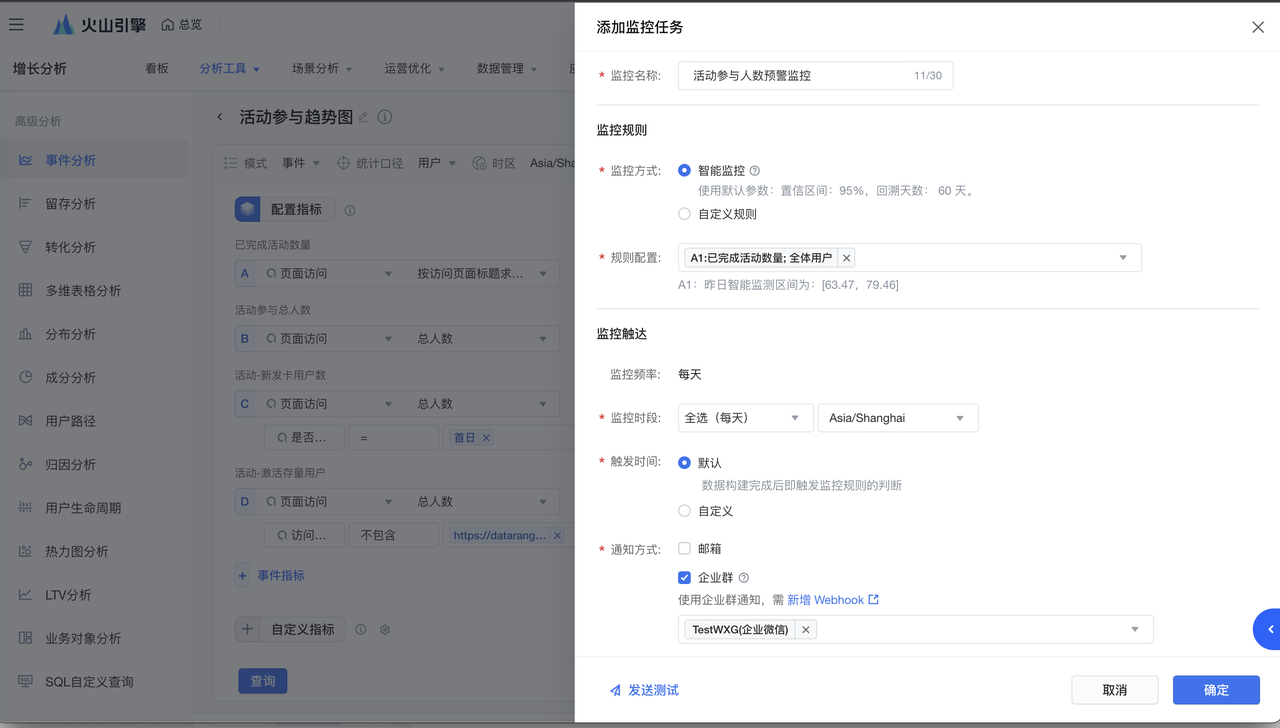Image resolution: width=1280 pixels, height=728 pixels.
Task: Click the edit pencil next to 活动参与趋势图
Action: click(364, 117)
